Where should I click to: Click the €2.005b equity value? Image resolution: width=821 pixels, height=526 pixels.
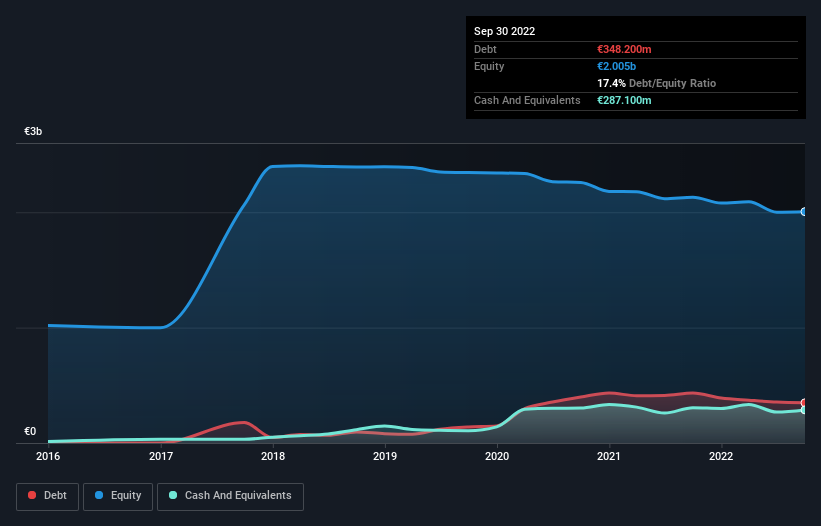[x=617, y=66]
